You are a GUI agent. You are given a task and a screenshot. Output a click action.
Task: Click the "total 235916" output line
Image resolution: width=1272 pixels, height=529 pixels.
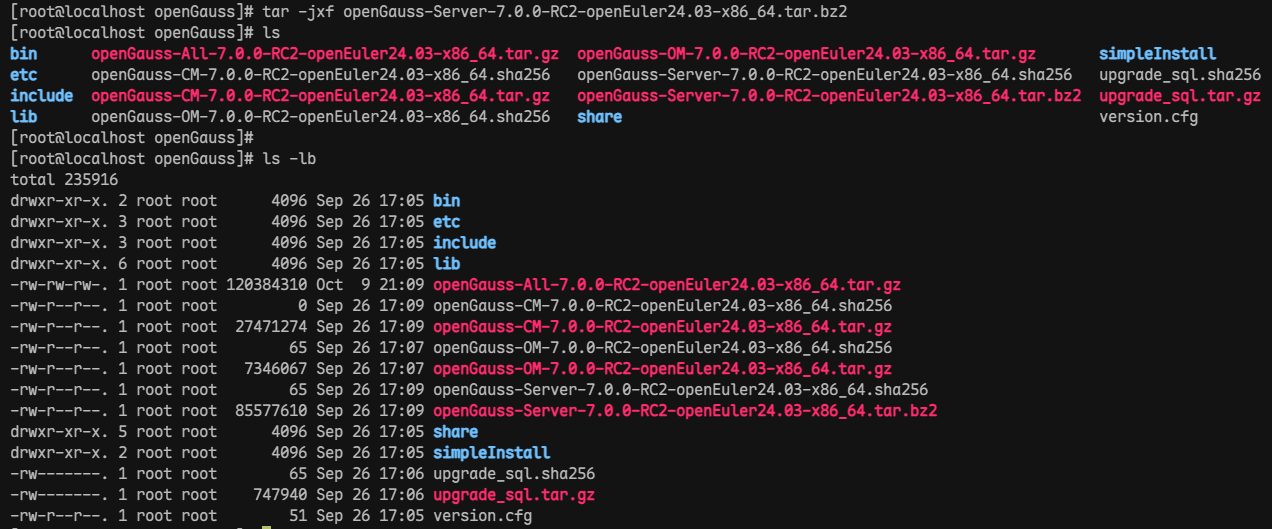click(x=64, y=180)
